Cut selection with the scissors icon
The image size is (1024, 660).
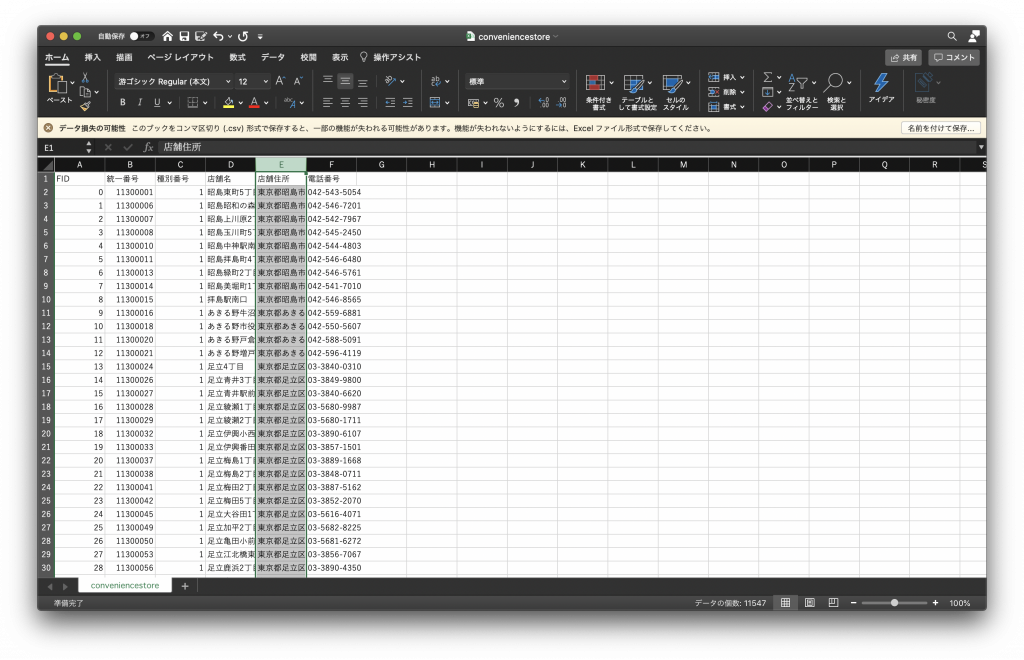coord(85,78)
